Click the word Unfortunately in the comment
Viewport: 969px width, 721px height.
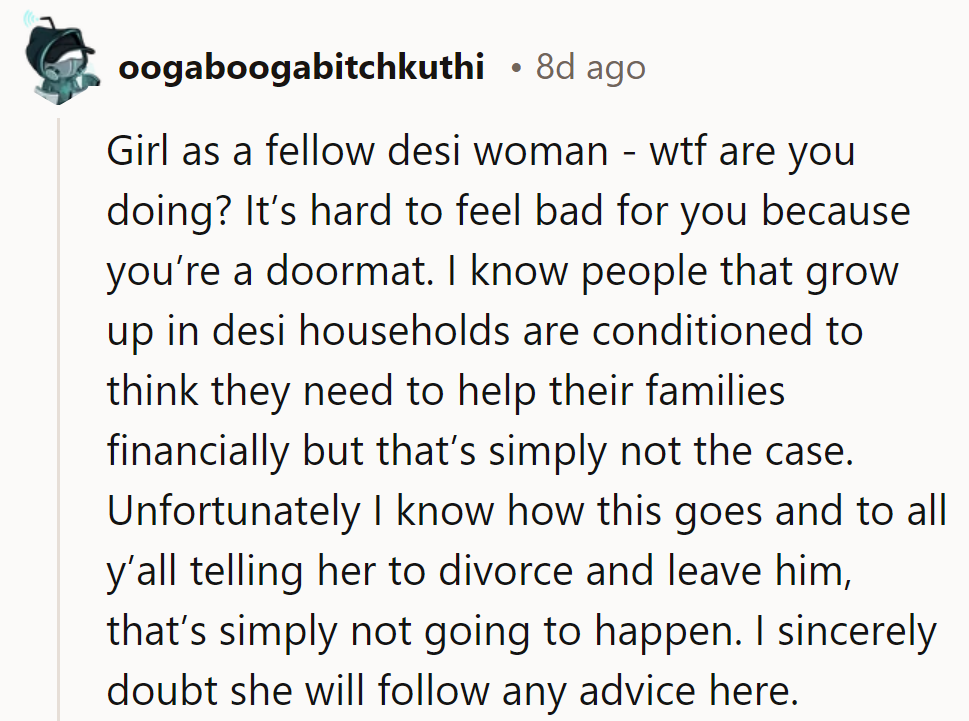point(233,512)
